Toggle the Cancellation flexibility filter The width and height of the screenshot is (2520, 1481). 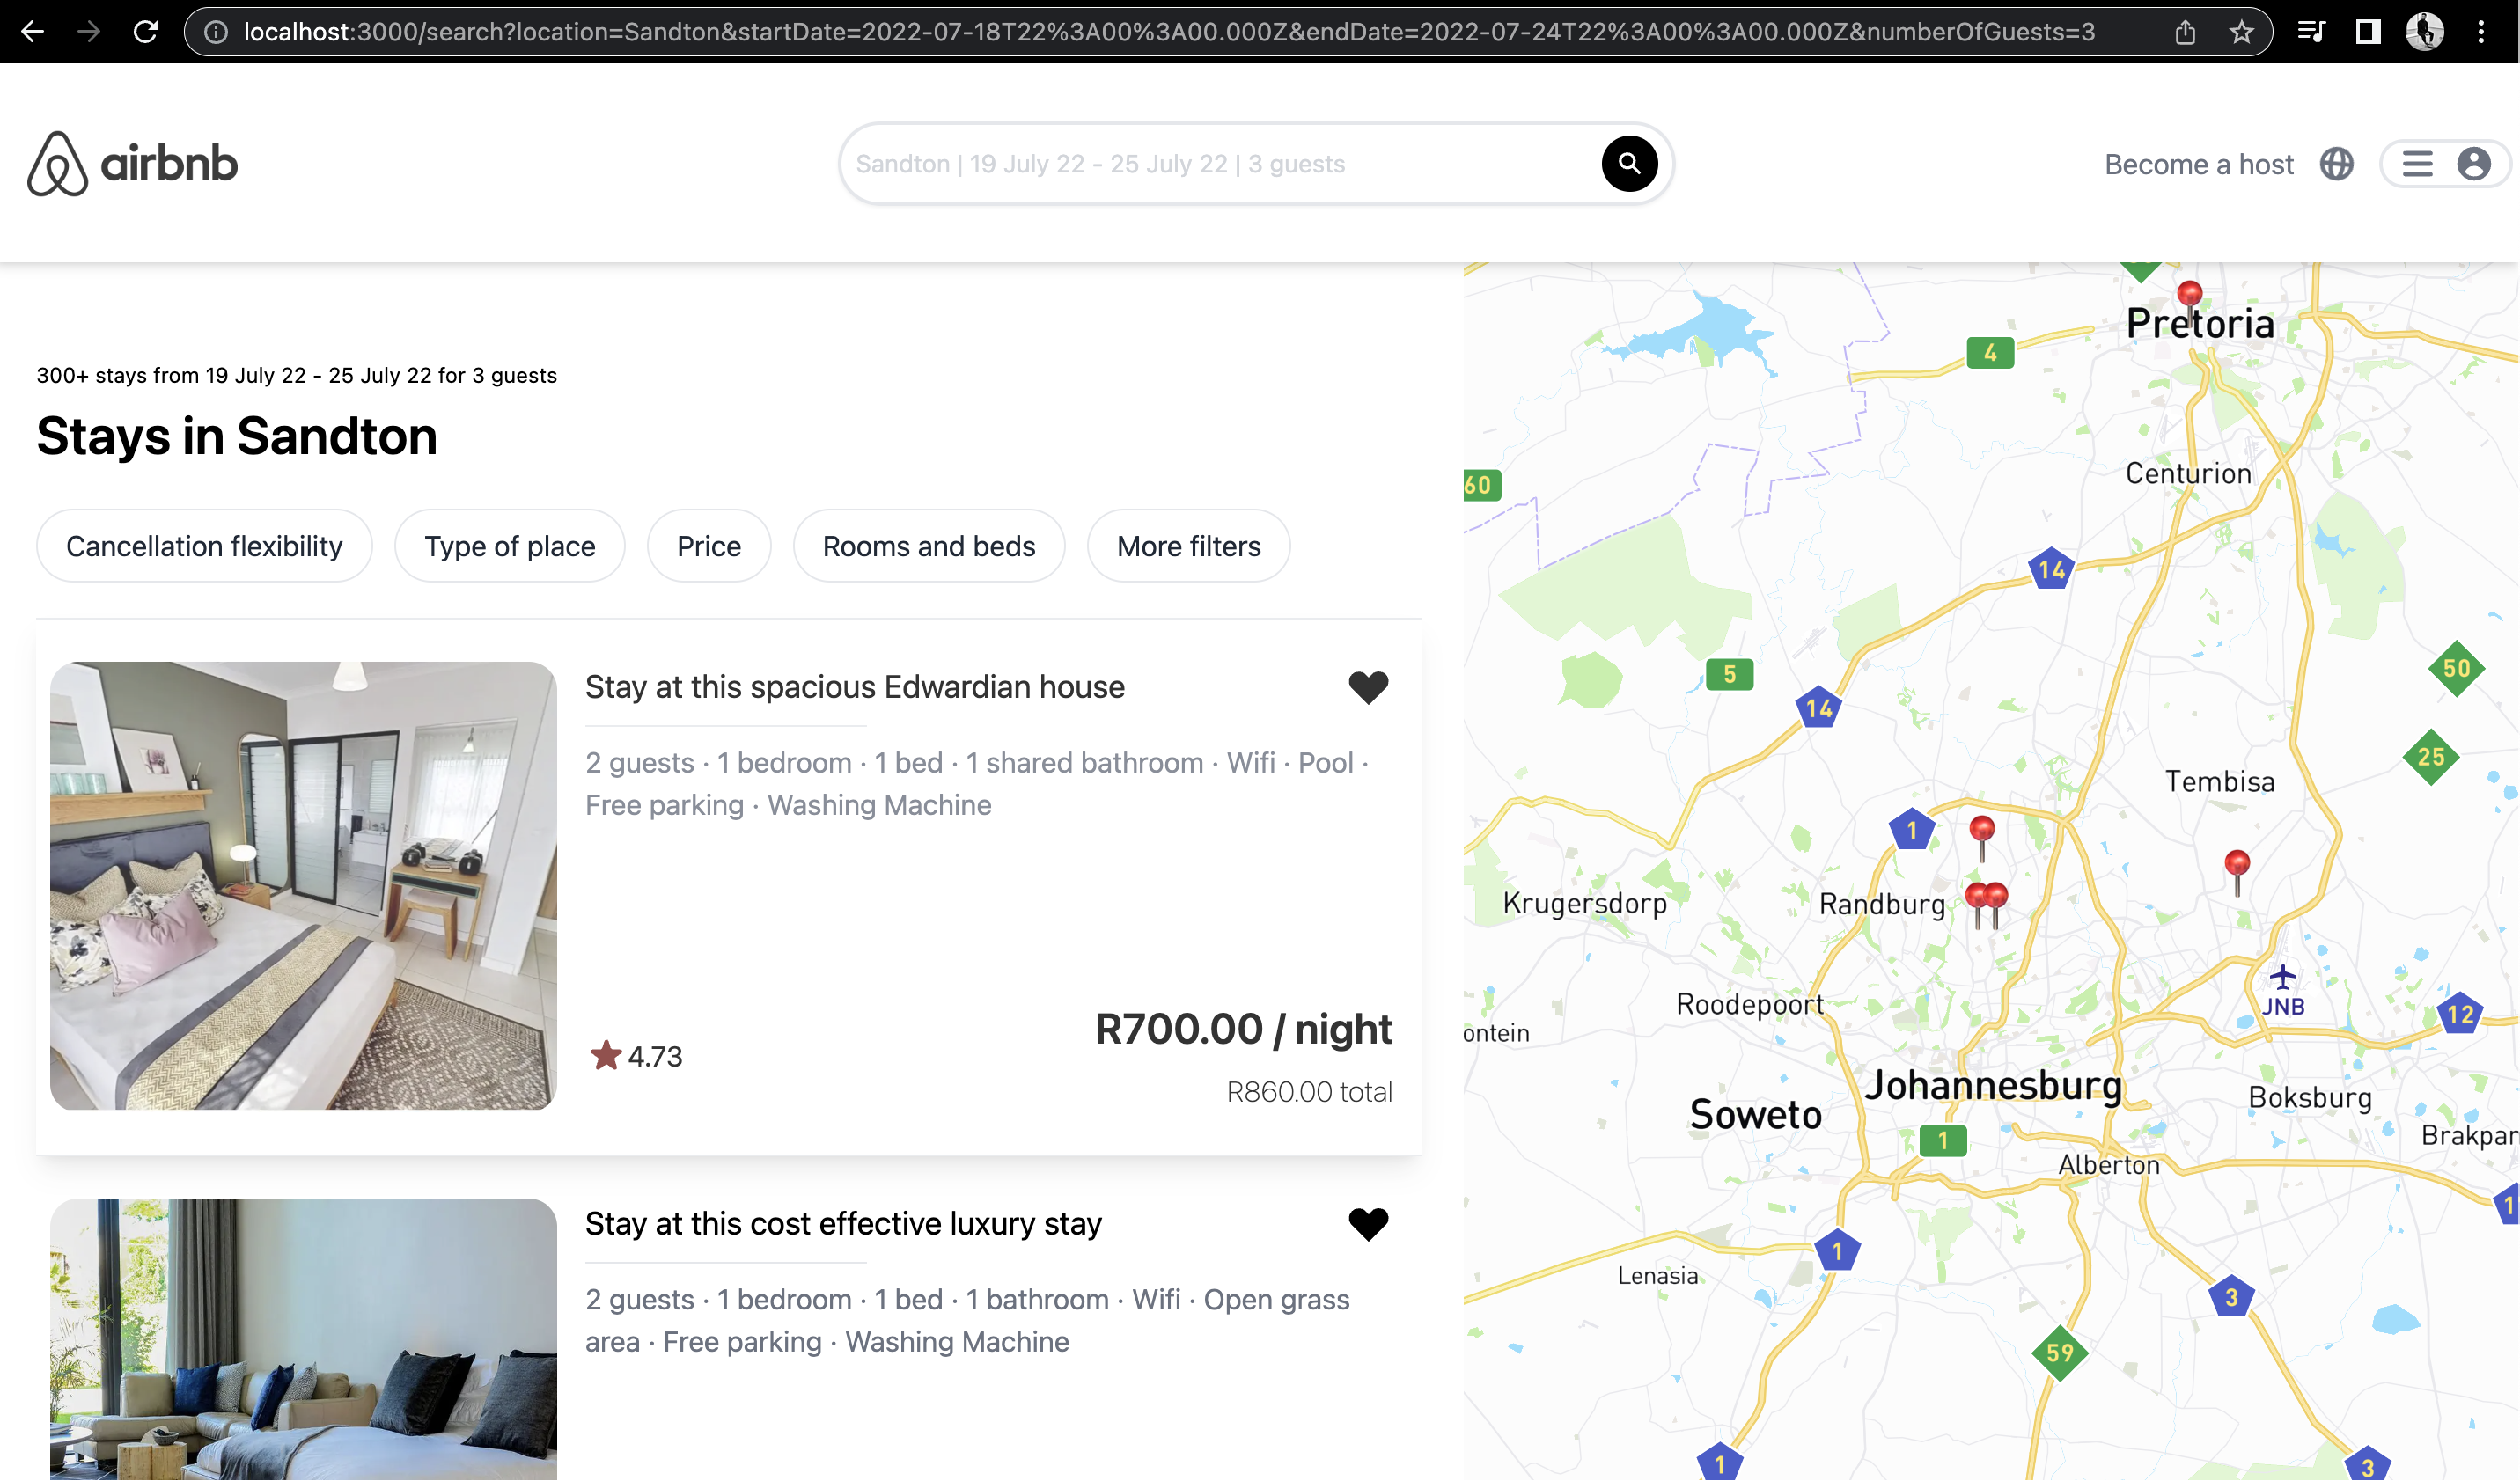[204, 546]
